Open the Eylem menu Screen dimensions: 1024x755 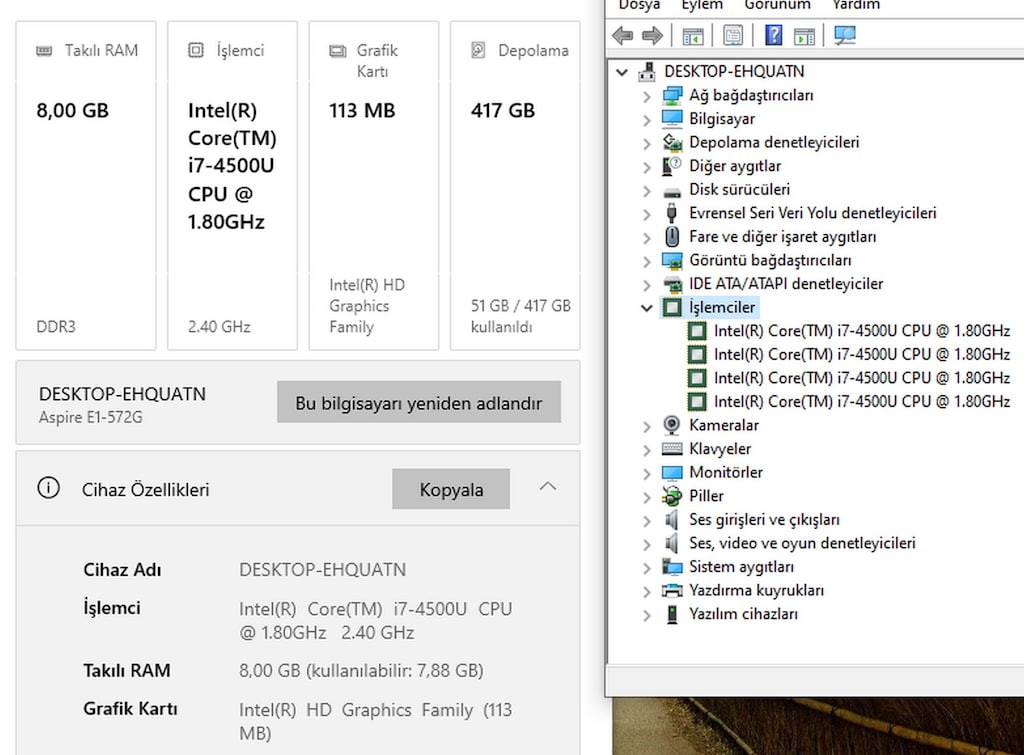tap(702, 5)
